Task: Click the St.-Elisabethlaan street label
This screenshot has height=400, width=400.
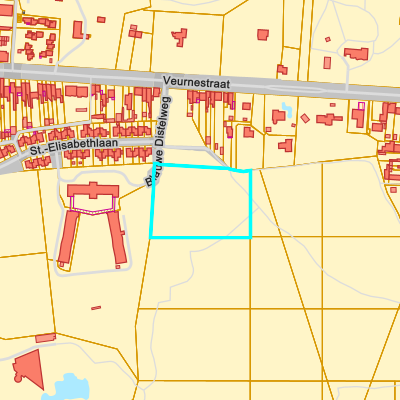Action: pos(74,147)
